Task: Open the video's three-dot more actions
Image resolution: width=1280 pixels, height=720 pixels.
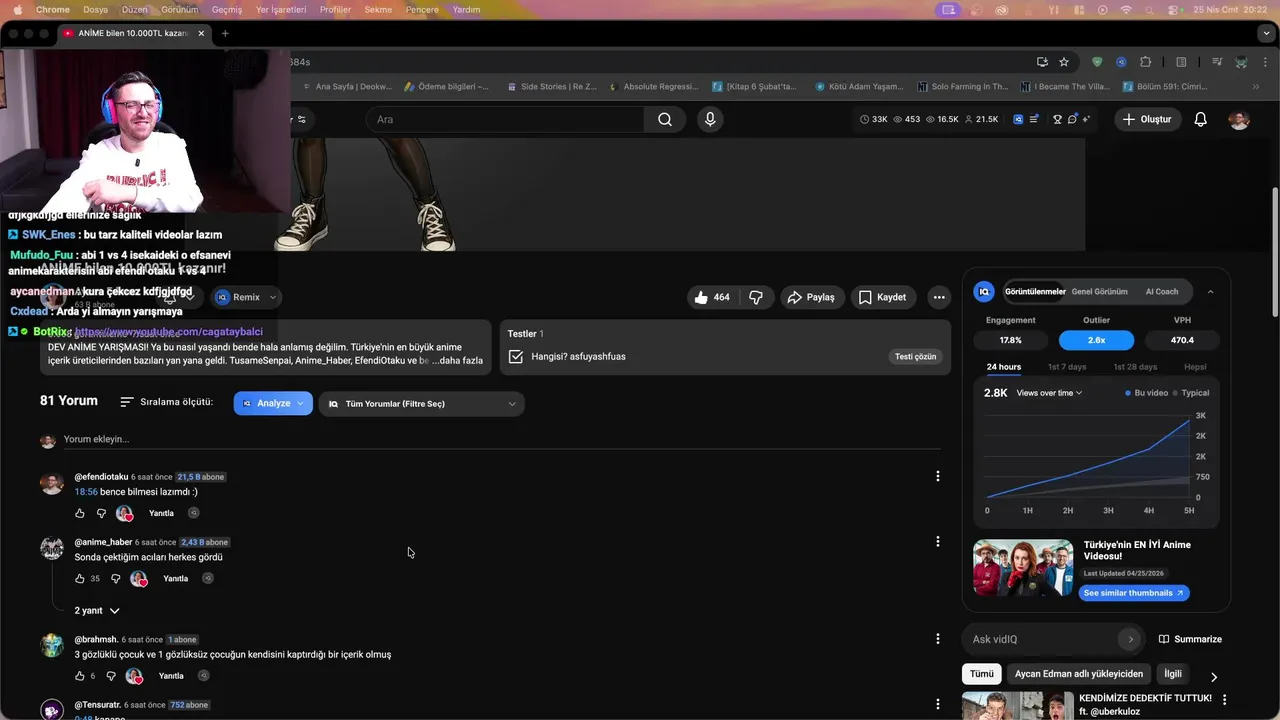Action: [x=938, y=297]
